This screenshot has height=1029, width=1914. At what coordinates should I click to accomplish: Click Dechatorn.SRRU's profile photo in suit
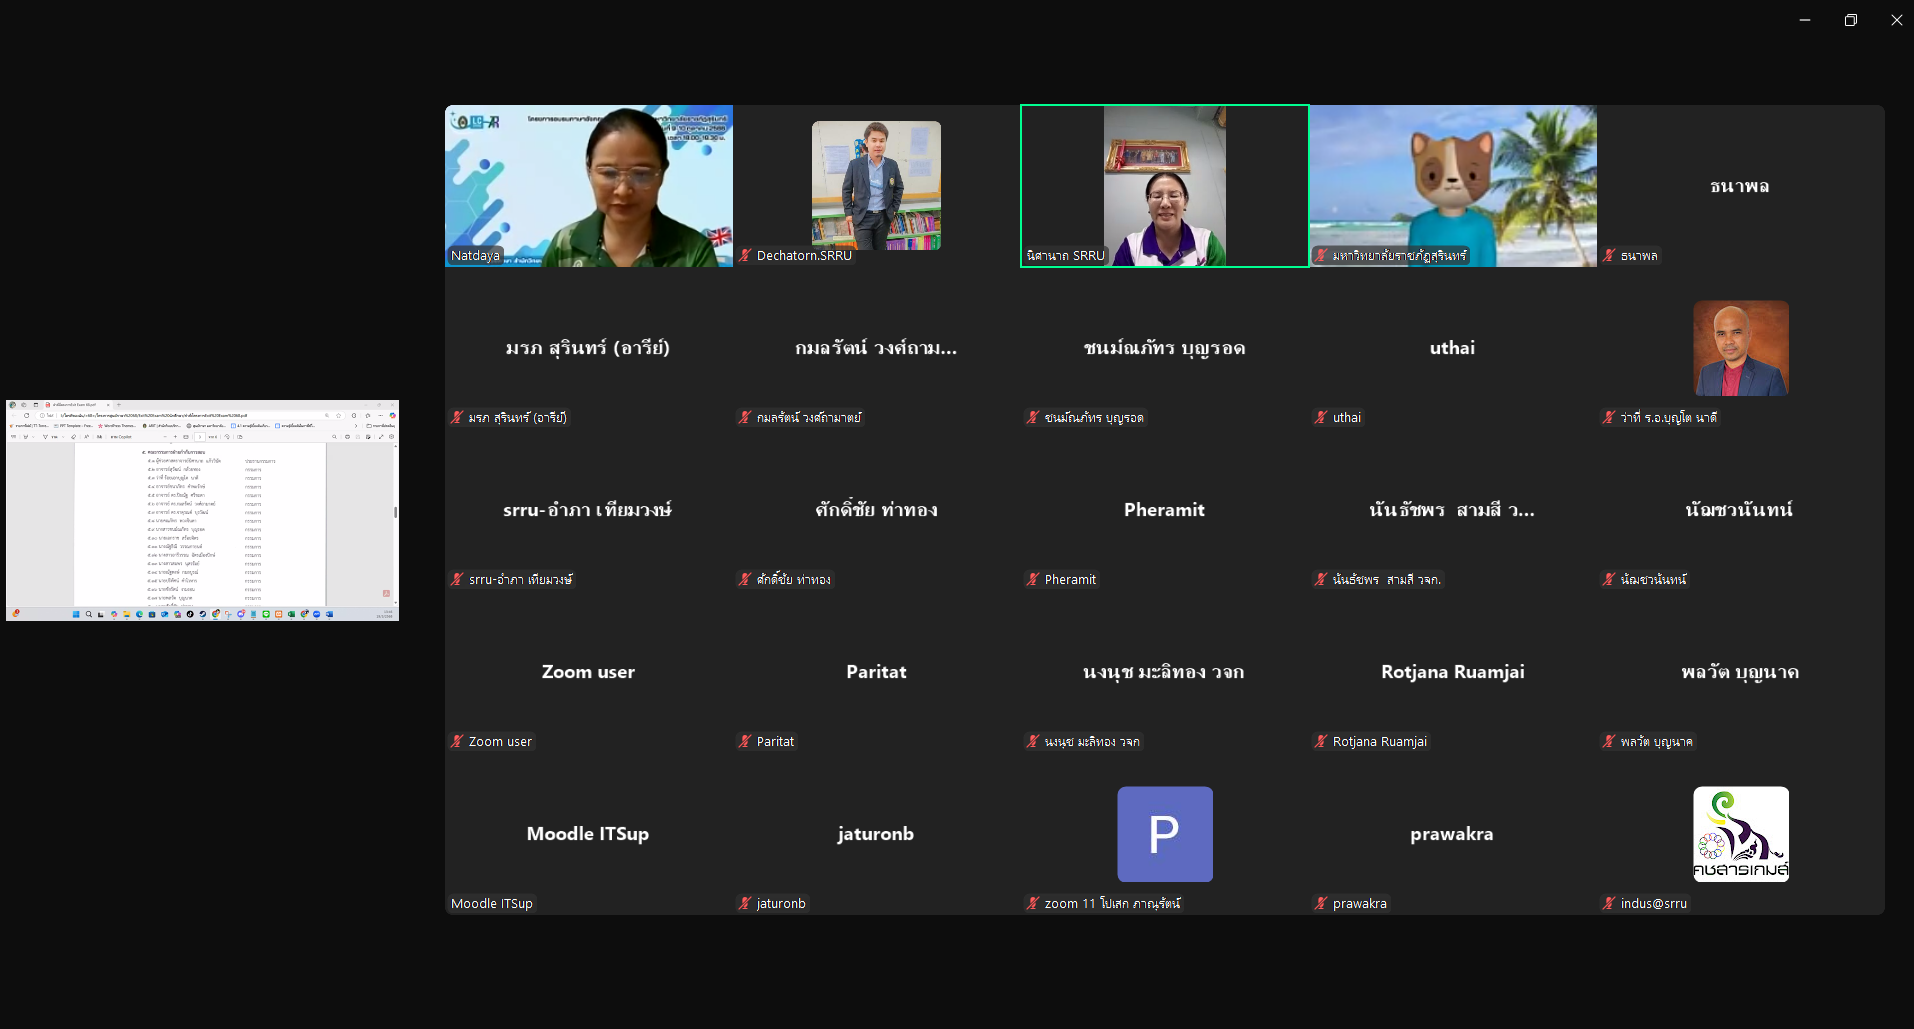click(x=876, y=185)
